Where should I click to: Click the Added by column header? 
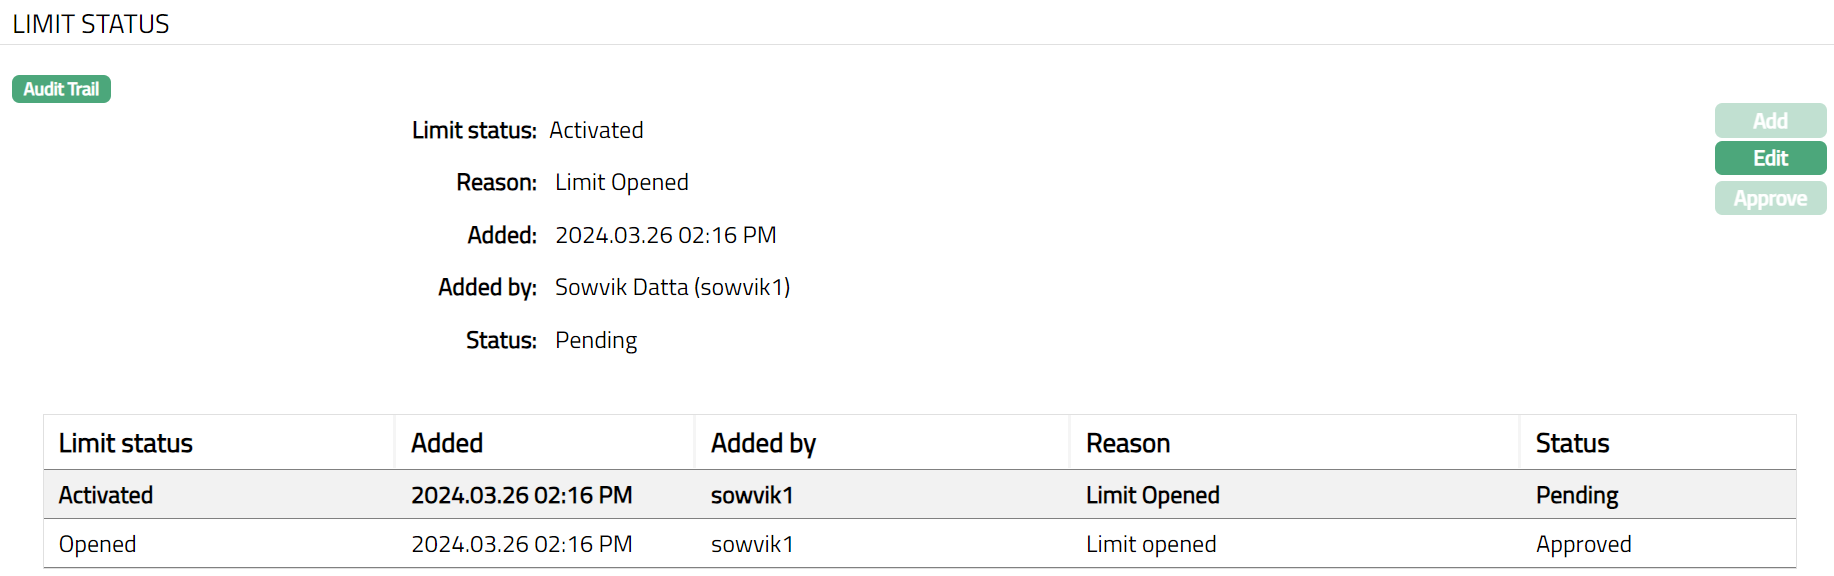coord(763,443)
